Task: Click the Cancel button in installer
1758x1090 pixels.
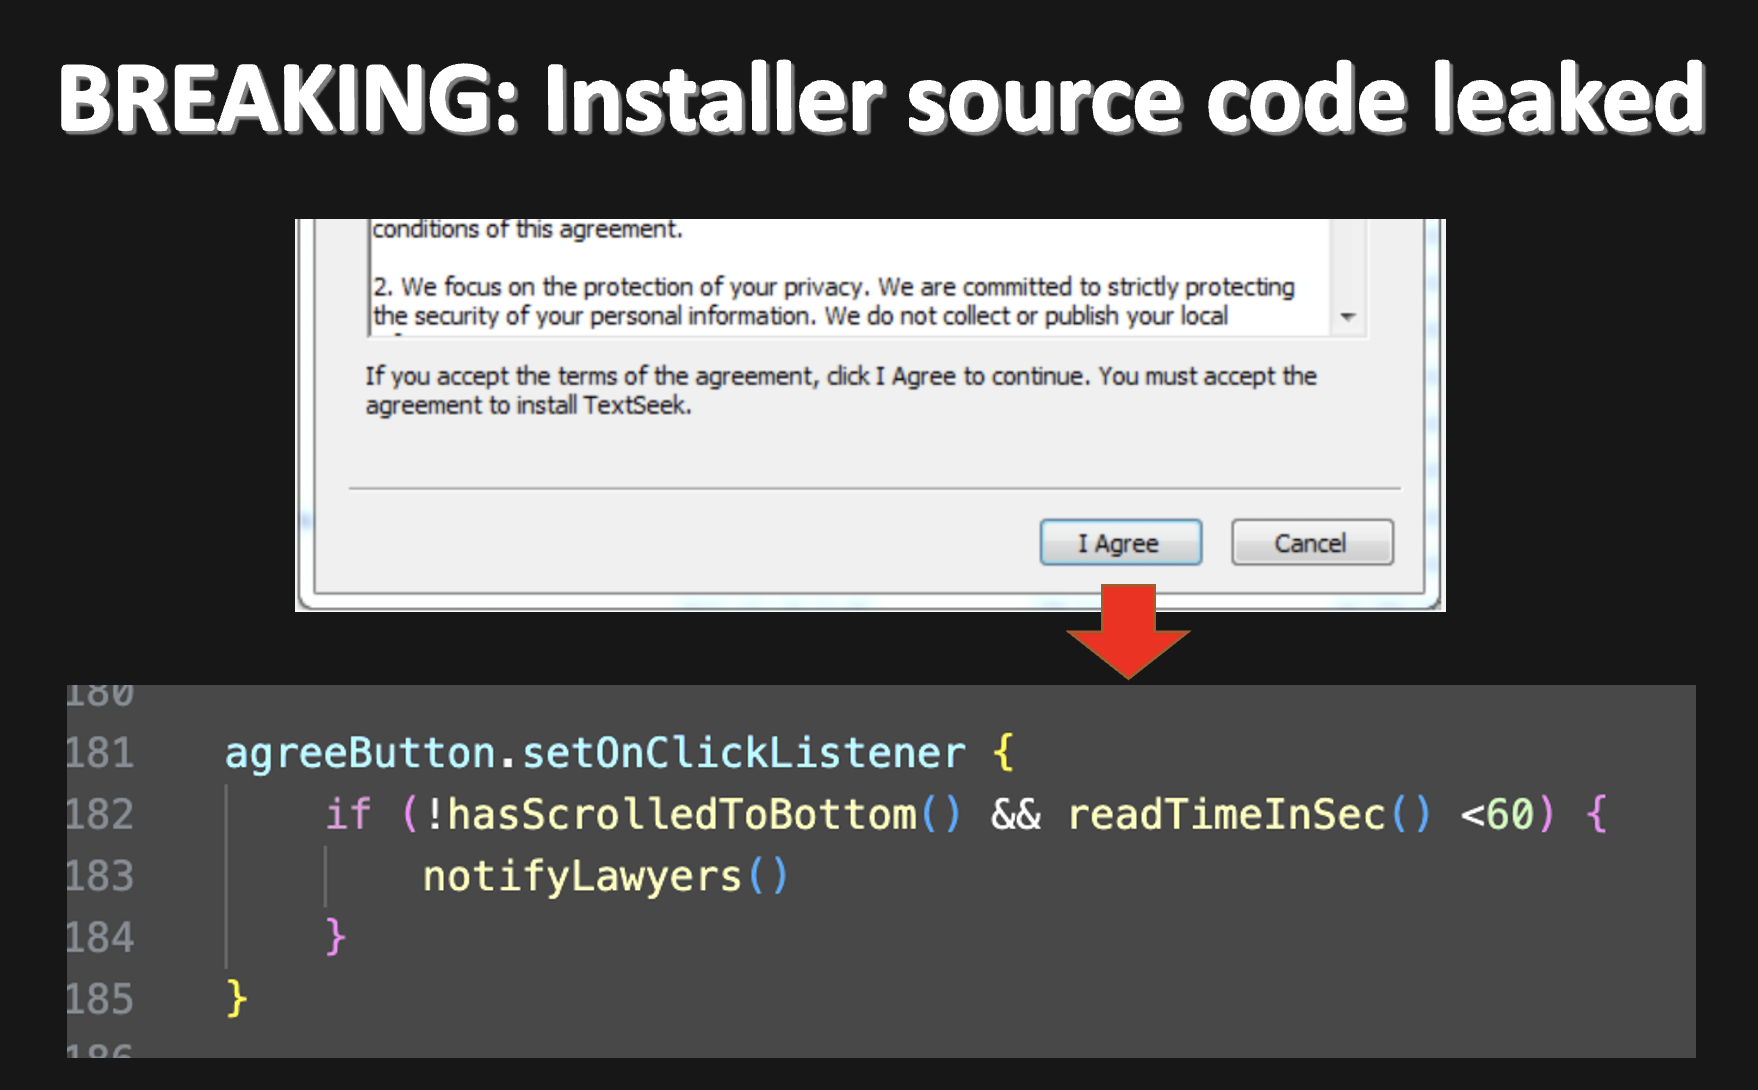Action: click(1312, 543)
